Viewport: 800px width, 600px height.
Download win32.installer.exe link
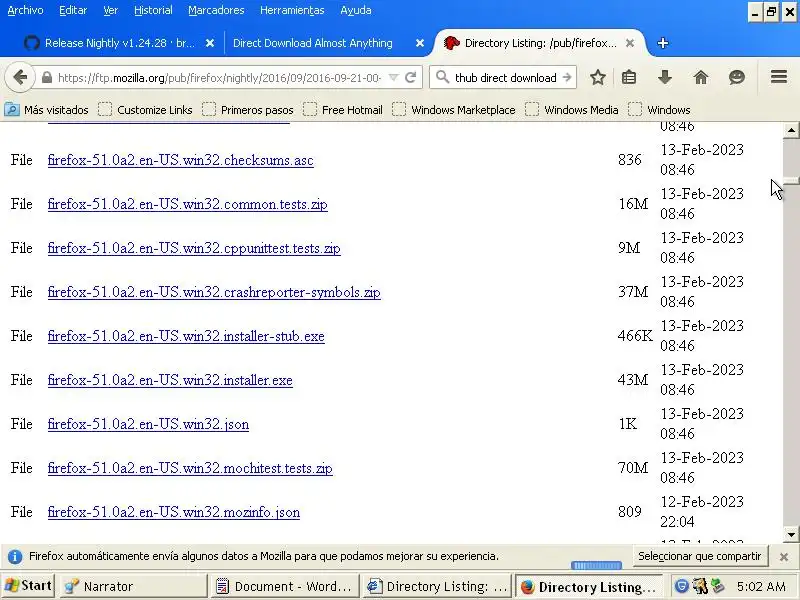[x=170, y=380]
